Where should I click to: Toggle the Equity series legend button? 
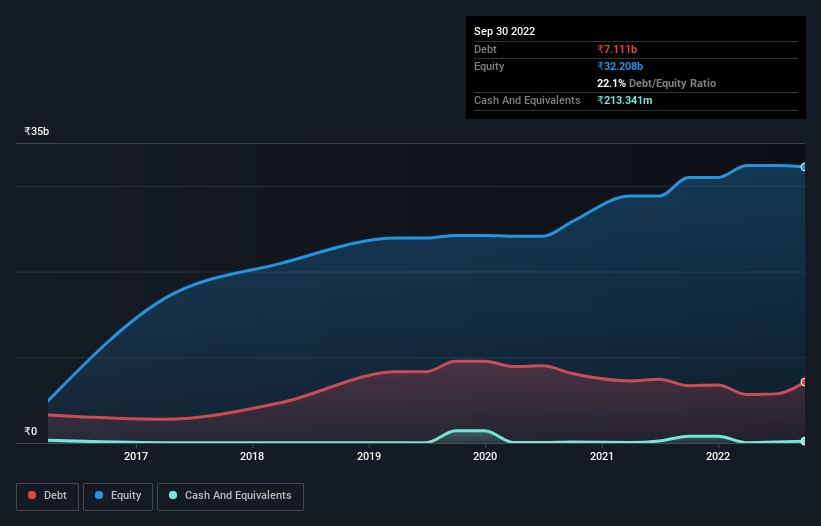click(118, 496)
